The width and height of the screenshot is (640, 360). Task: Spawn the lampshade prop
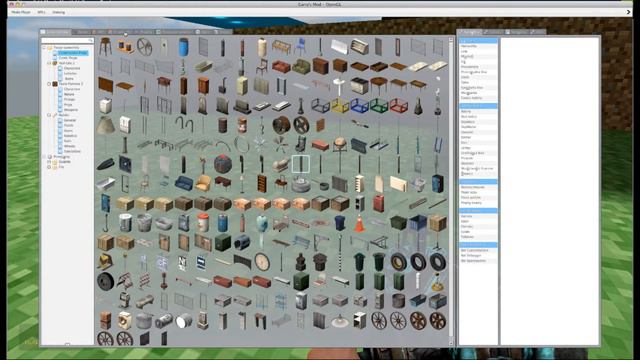pos(105,125)
